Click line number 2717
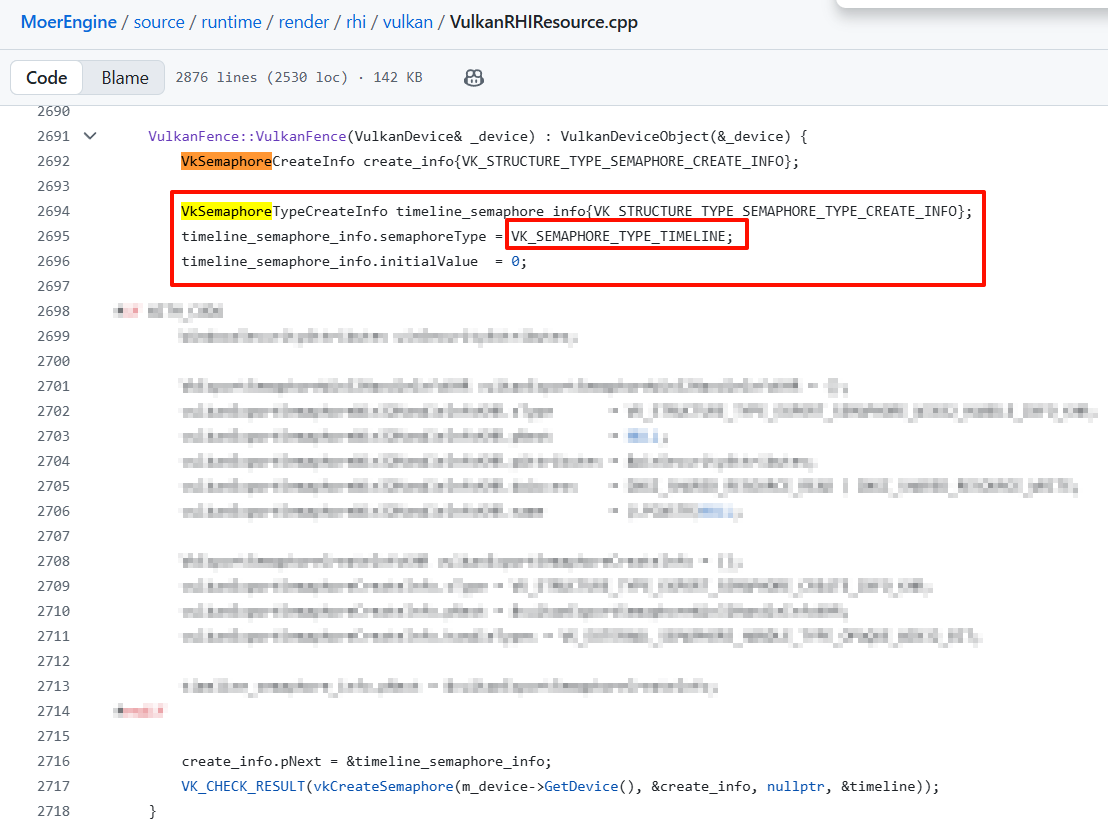The height and width of the screenshot is (828, 1108). [x=51, y=786]
